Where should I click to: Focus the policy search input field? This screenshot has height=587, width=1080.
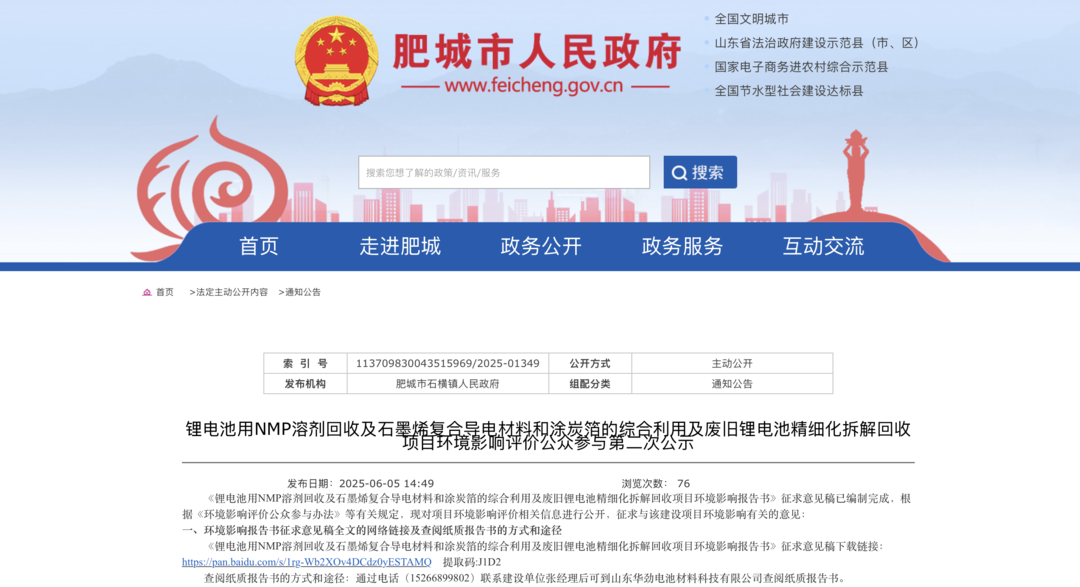(503, 172)
